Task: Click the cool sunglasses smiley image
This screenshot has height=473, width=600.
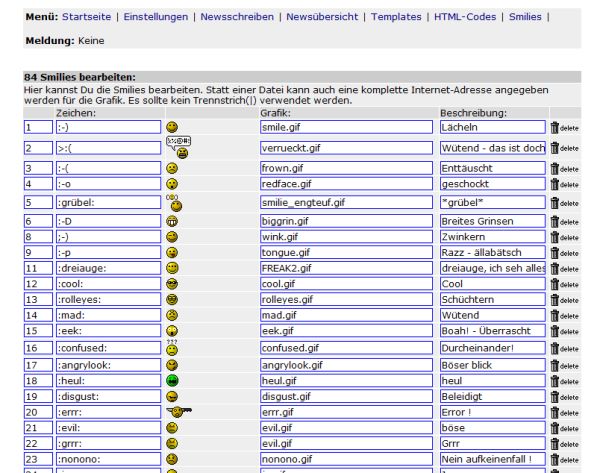Action: click(172, 284)
